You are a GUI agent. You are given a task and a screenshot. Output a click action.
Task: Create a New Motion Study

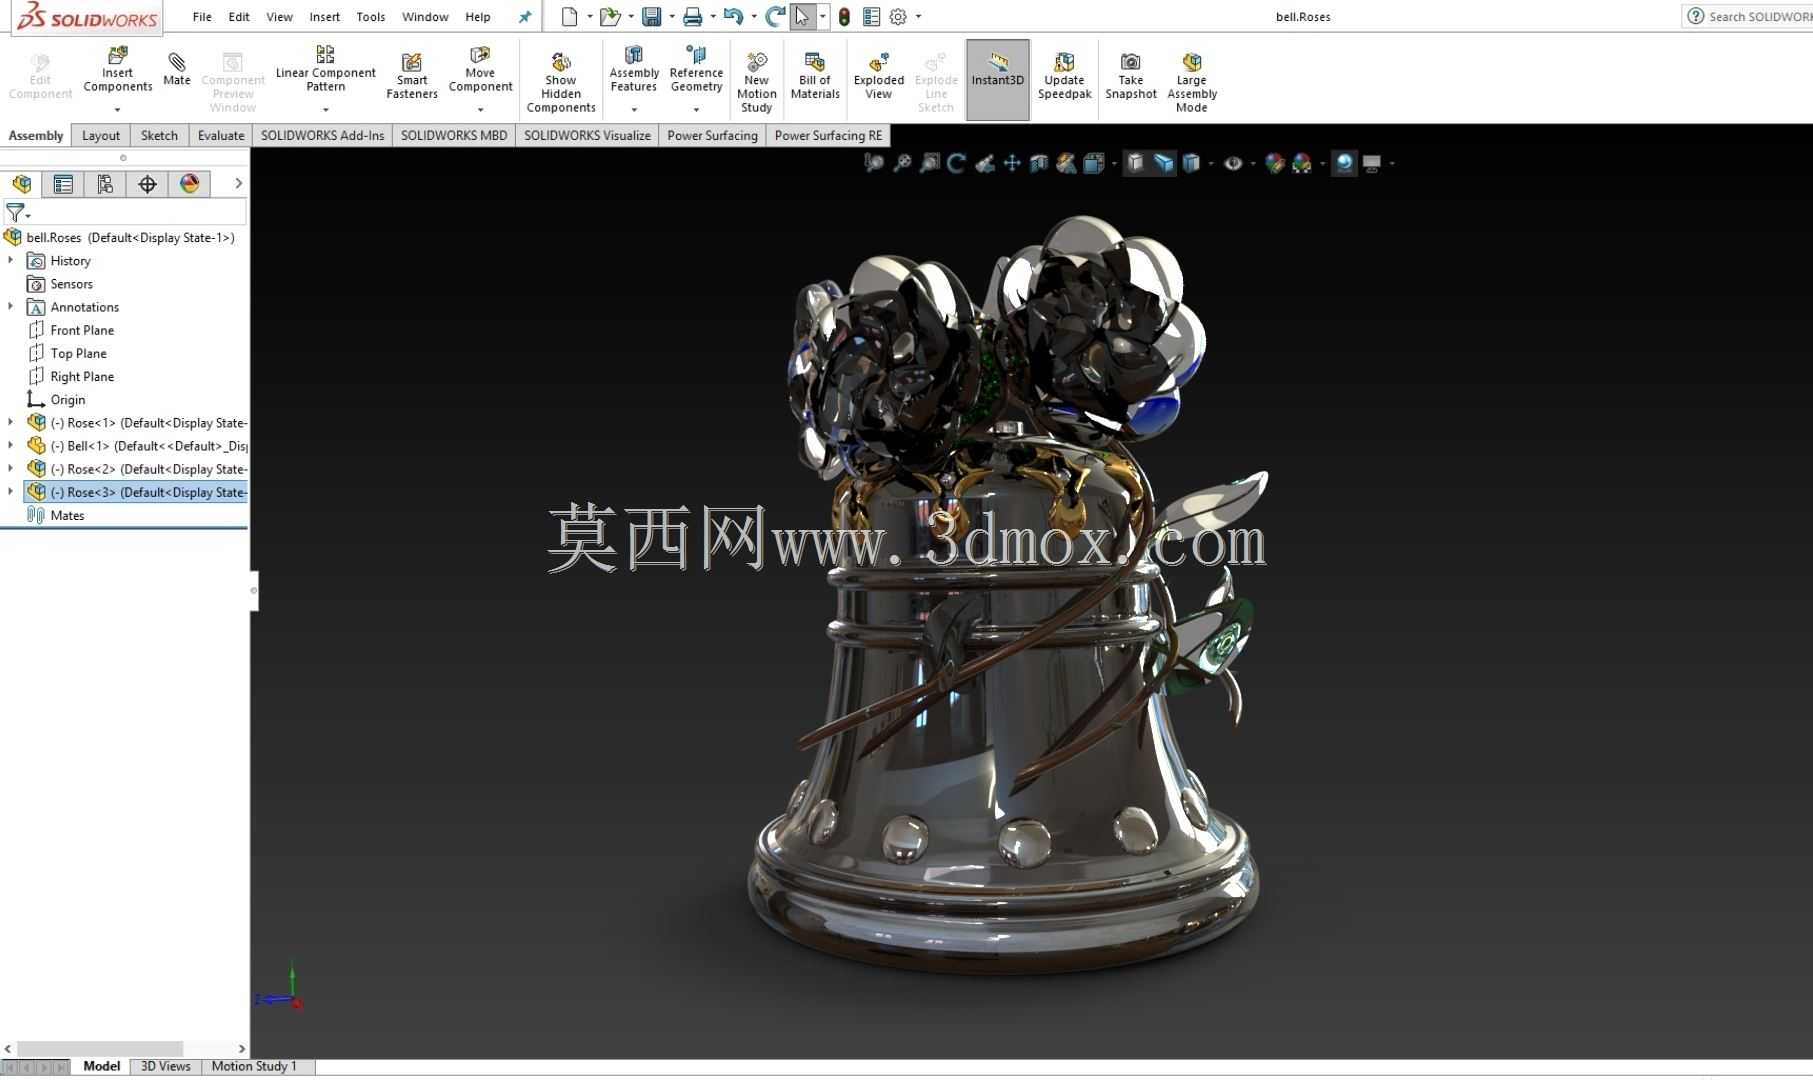tap(757, 82)
